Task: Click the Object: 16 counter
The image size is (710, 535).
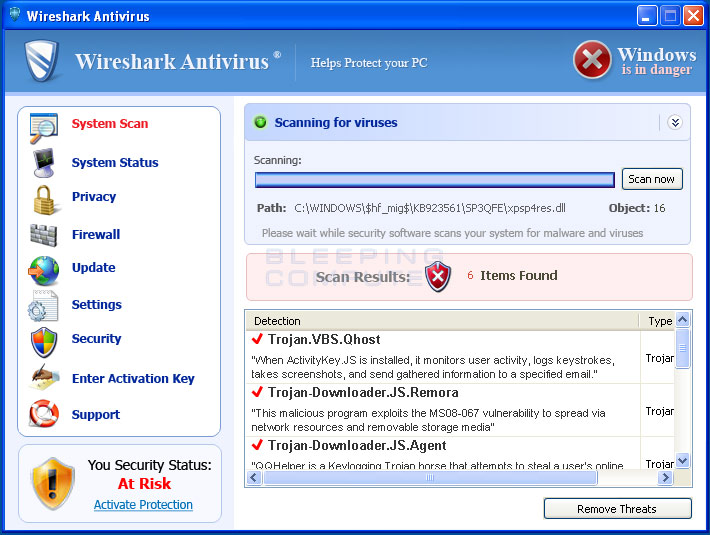Action: click(637, 208)
